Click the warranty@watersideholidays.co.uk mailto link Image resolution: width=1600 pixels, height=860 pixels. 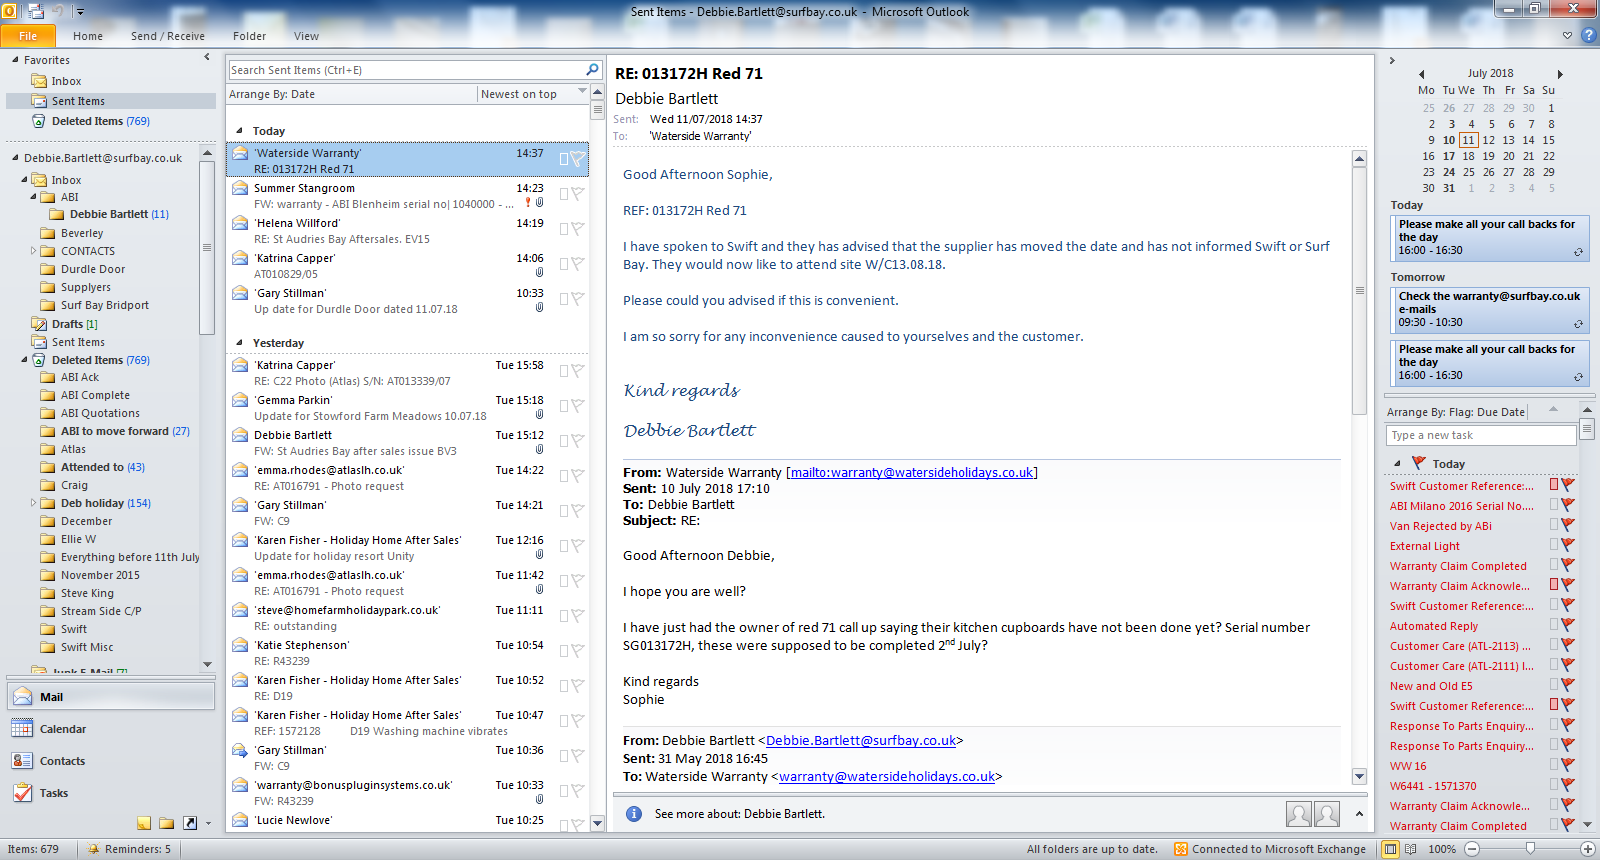point(912,473)
